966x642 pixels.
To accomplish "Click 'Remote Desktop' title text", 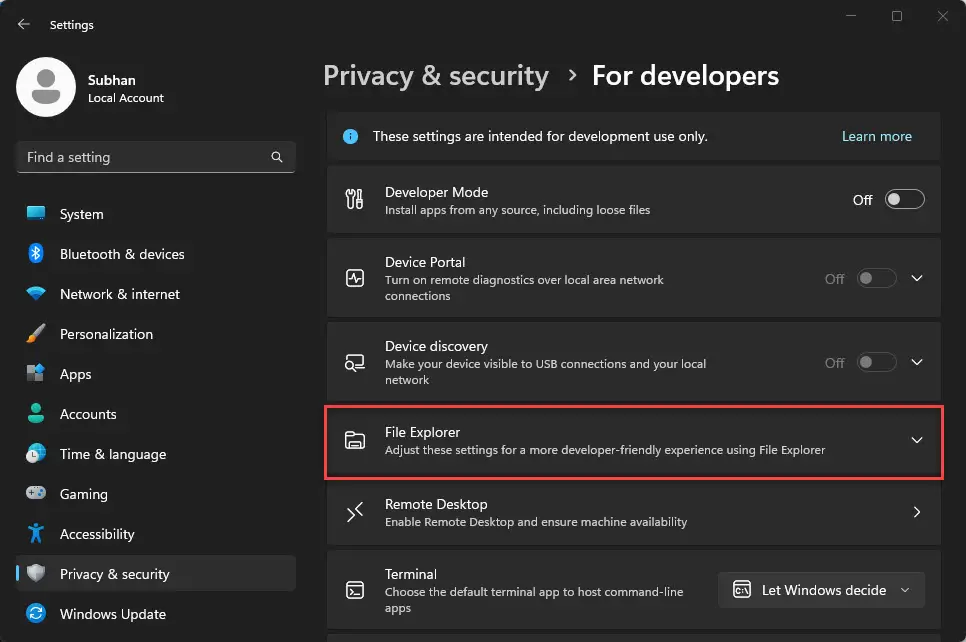I will [436, 504].
